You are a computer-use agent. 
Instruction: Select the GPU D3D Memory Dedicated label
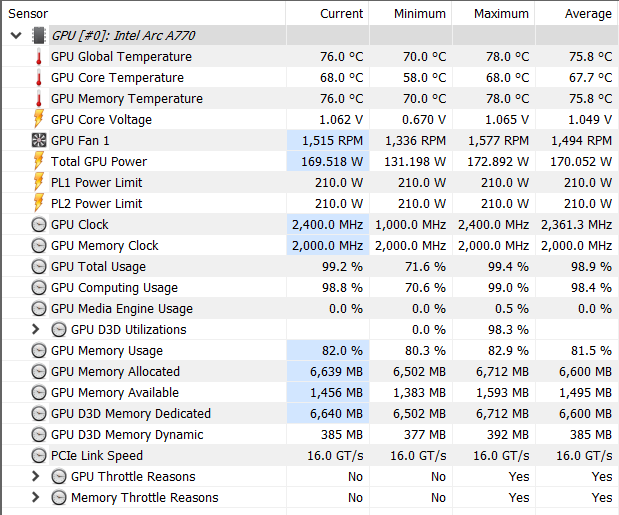(131, 414)
